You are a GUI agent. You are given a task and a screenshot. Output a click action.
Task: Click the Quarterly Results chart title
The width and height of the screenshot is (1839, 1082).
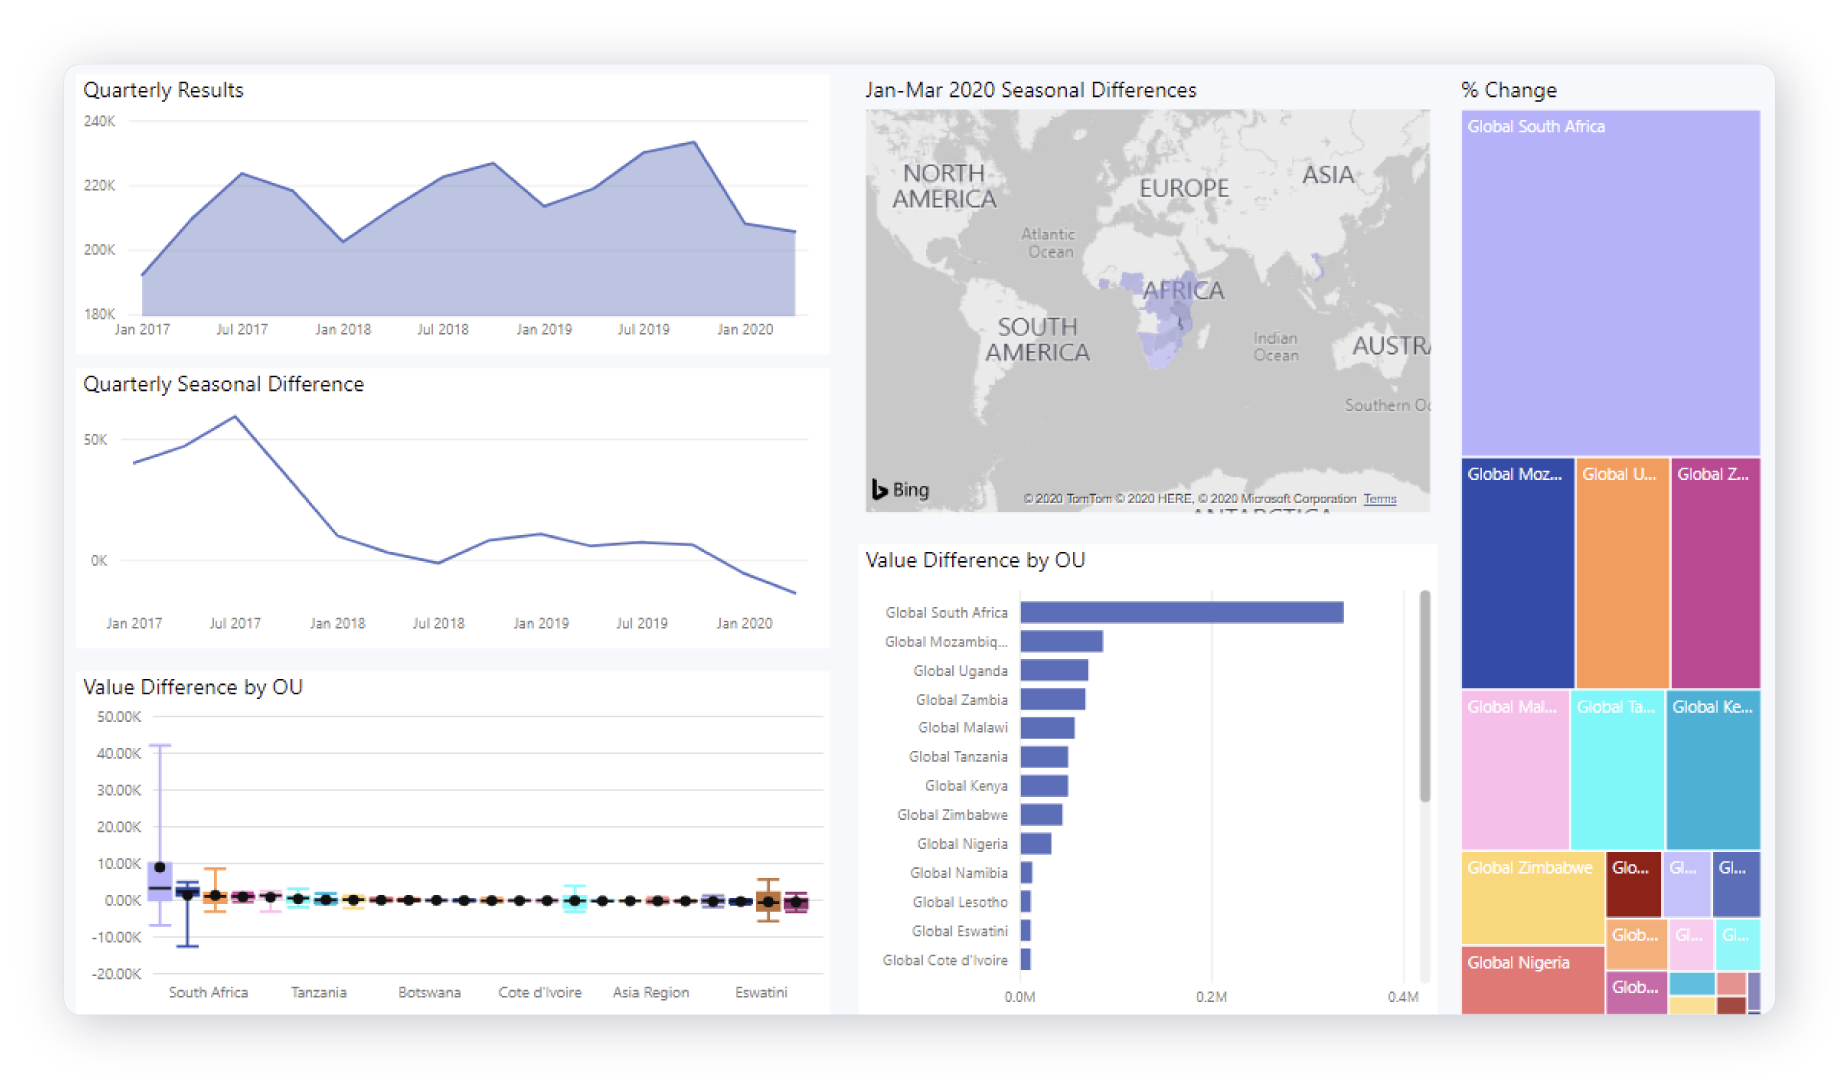click(163, 90)
